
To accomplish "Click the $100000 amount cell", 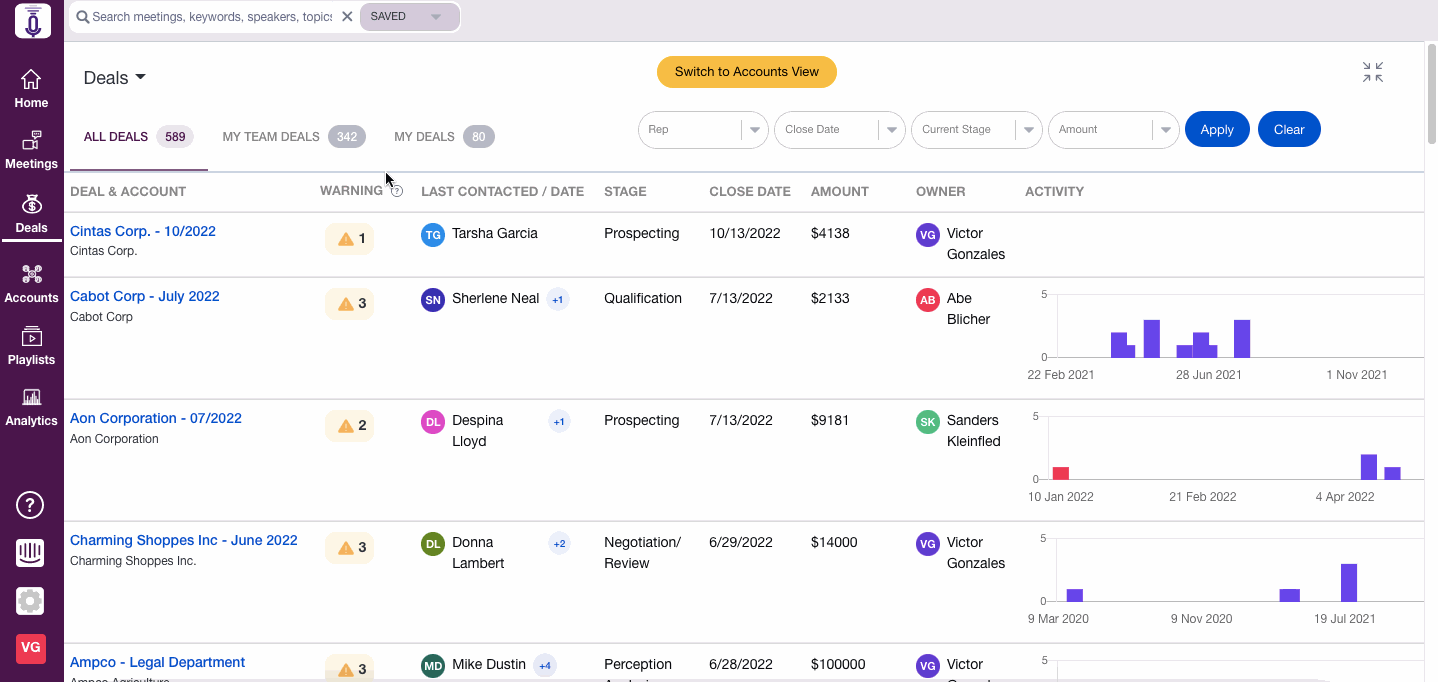I will [x=838, y=664].
